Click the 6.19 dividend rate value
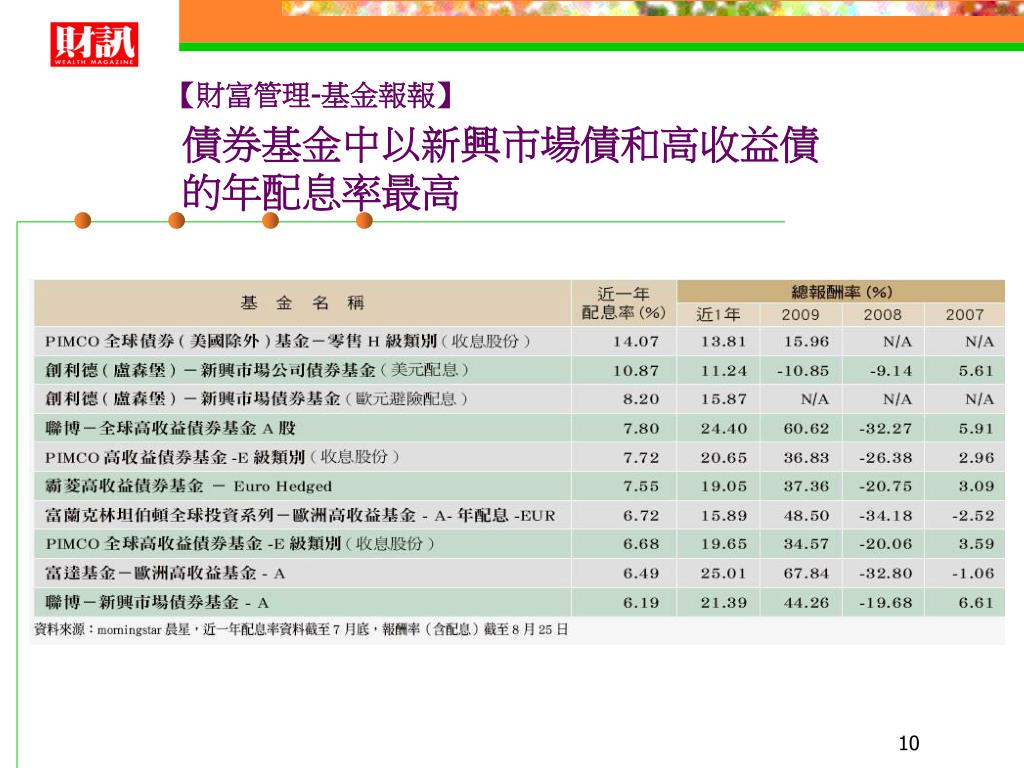 (x=640, y=602)
